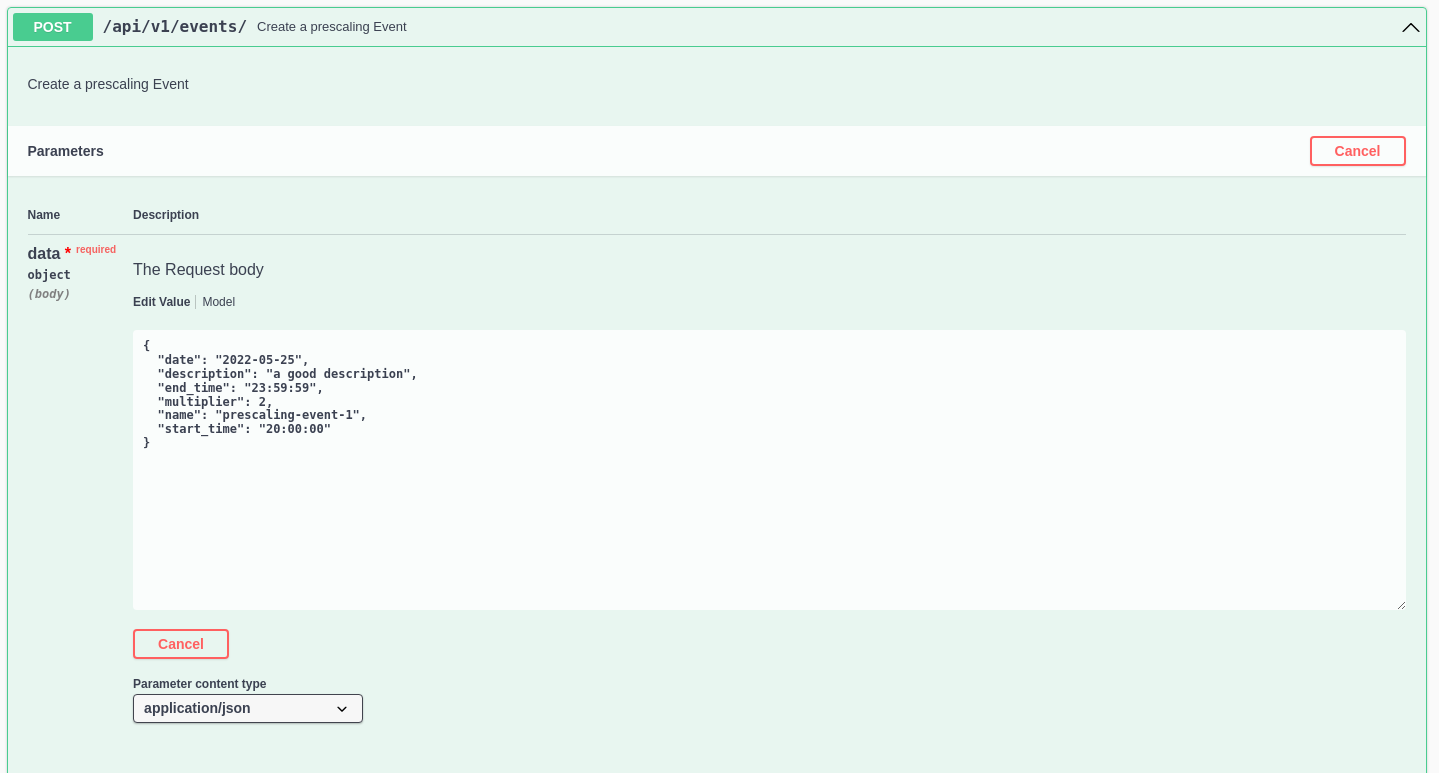Click the /api/v1/events/ endpoint path
Screen dimensions: 1439x773
174,27
